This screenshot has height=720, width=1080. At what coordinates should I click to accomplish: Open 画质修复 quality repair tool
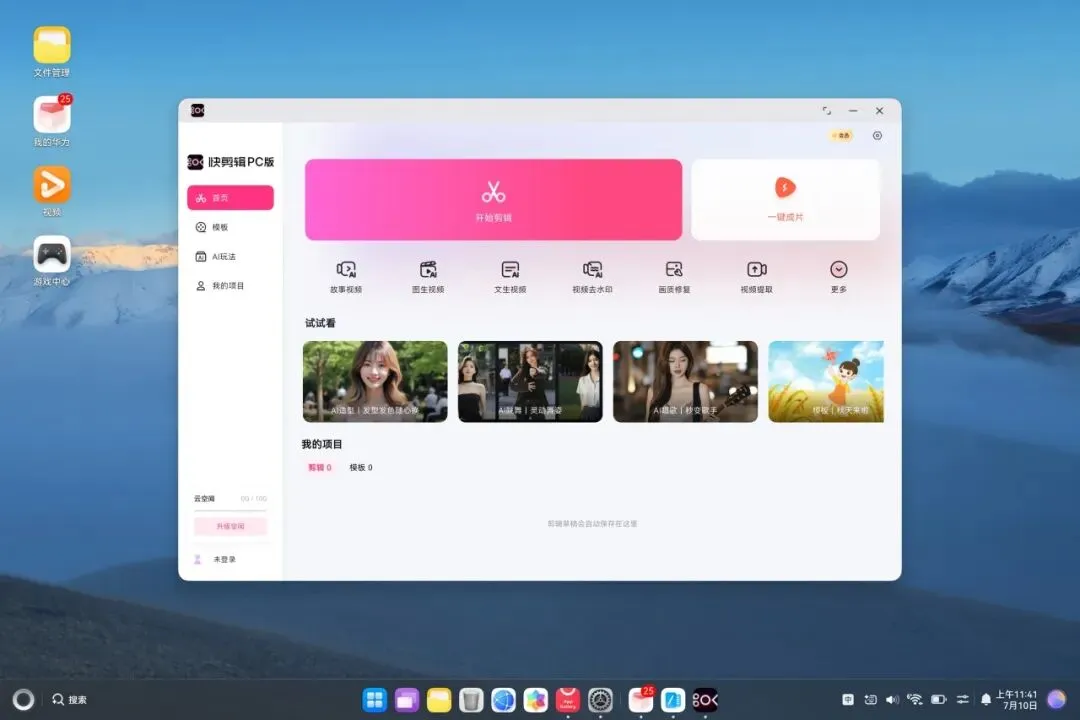click(674, 277)
